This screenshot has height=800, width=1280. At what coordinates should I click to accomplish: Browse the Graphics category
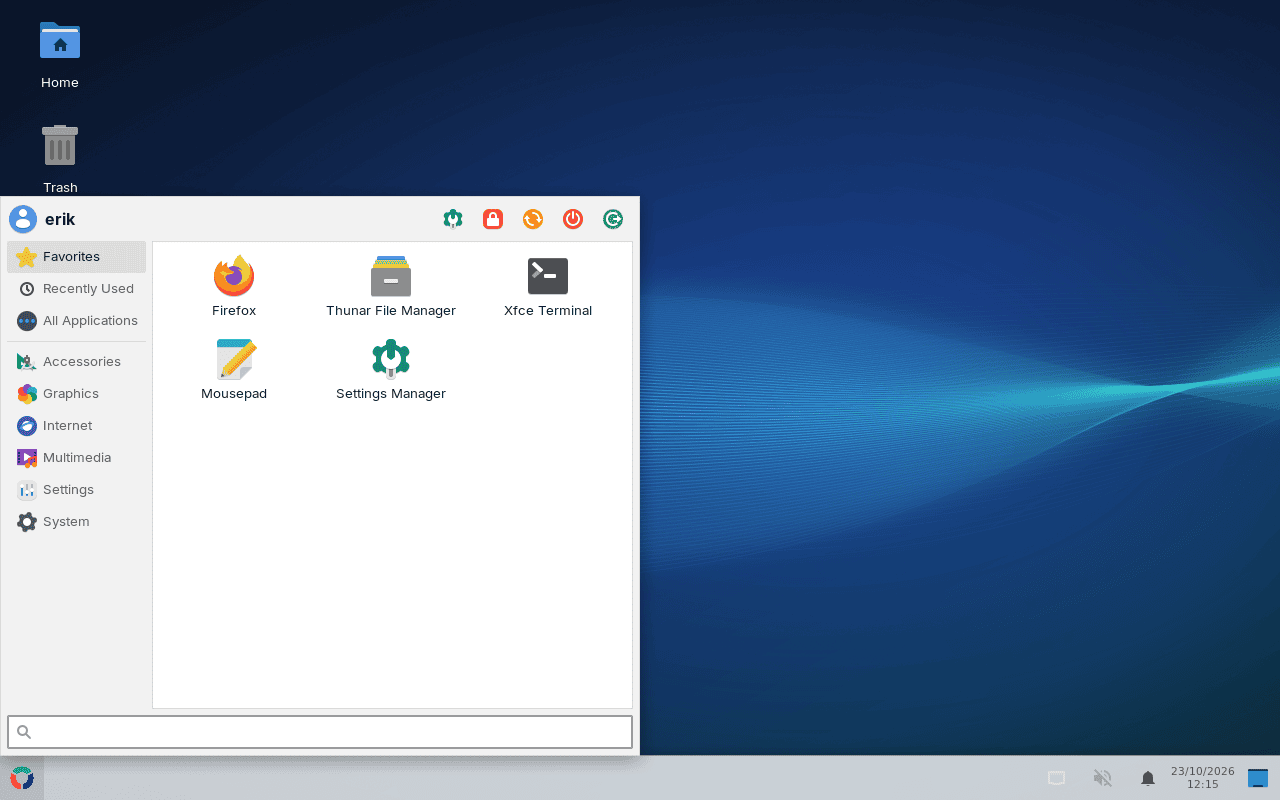tap(76, 394)
